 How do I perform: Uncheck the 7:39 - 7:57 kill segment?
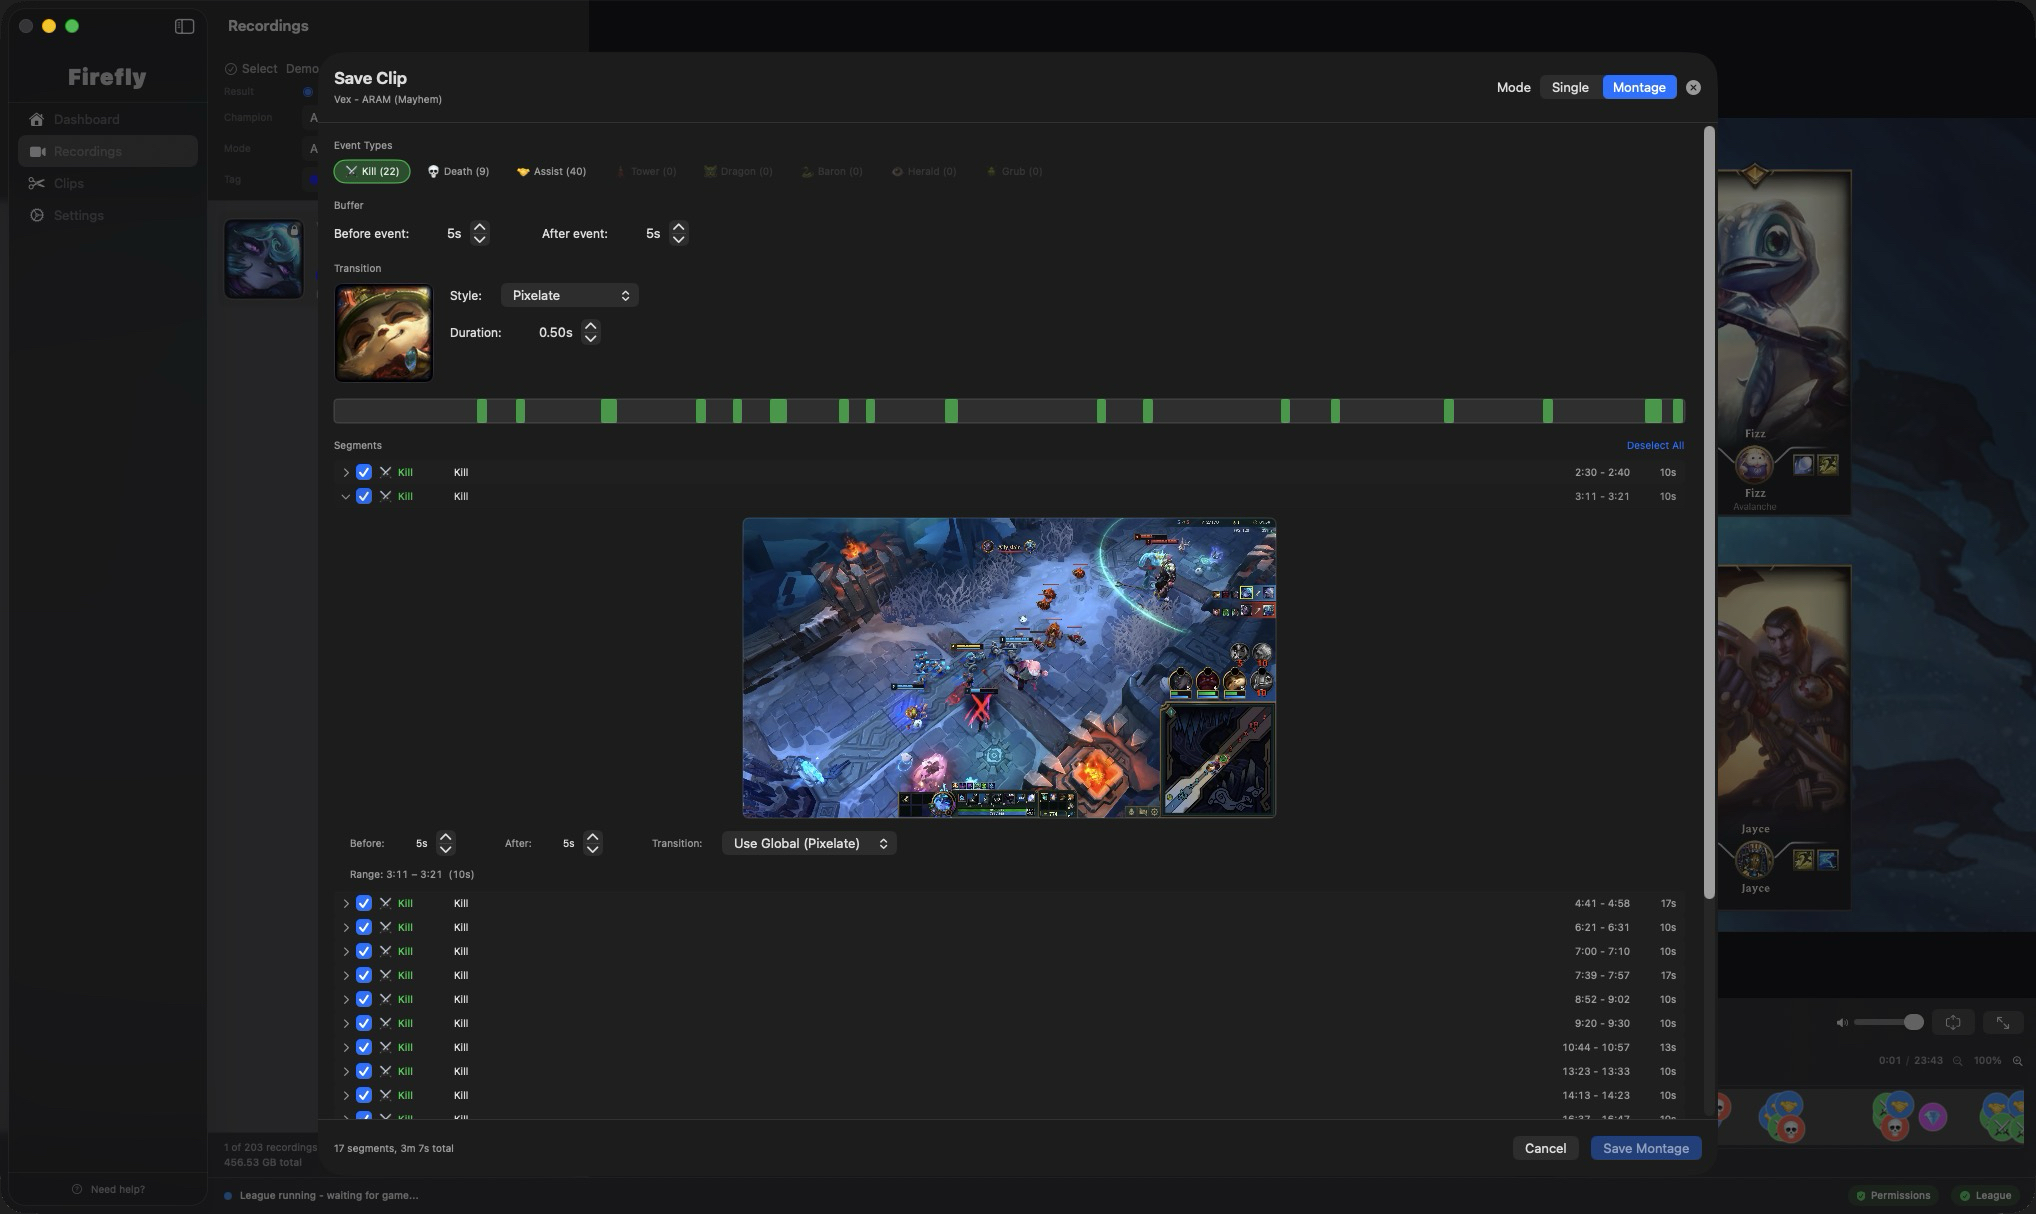(364, 975)
